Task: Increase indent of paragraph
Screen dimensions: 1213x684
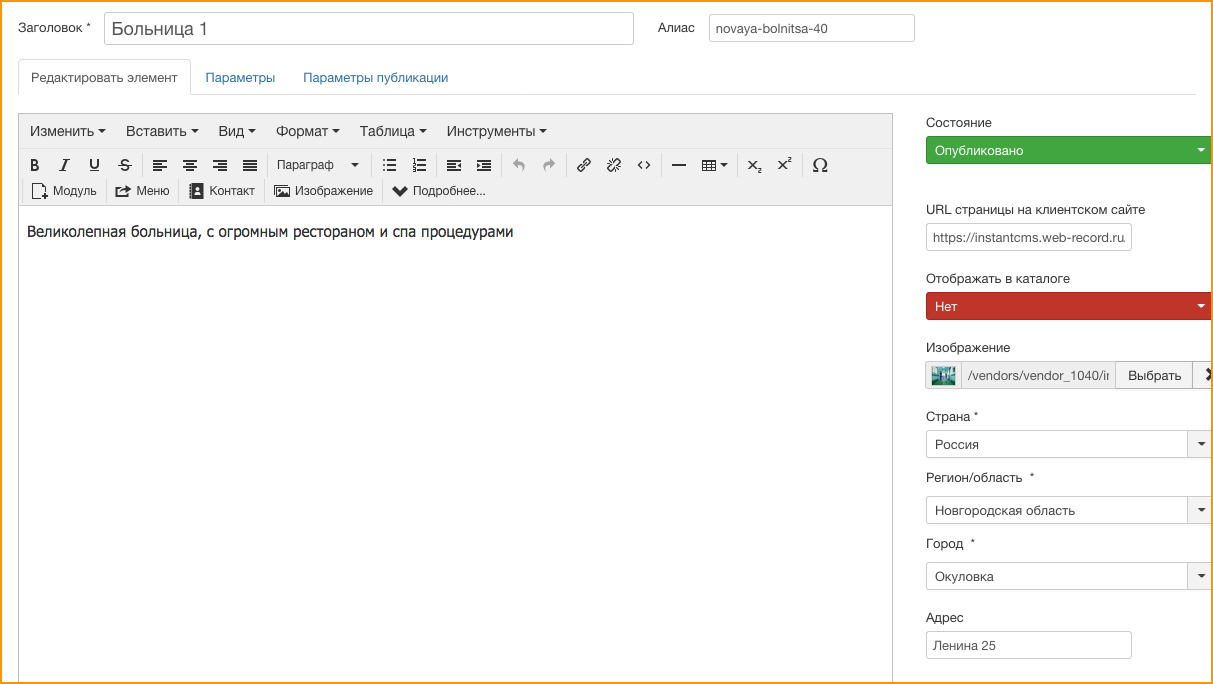Action: 484,165
